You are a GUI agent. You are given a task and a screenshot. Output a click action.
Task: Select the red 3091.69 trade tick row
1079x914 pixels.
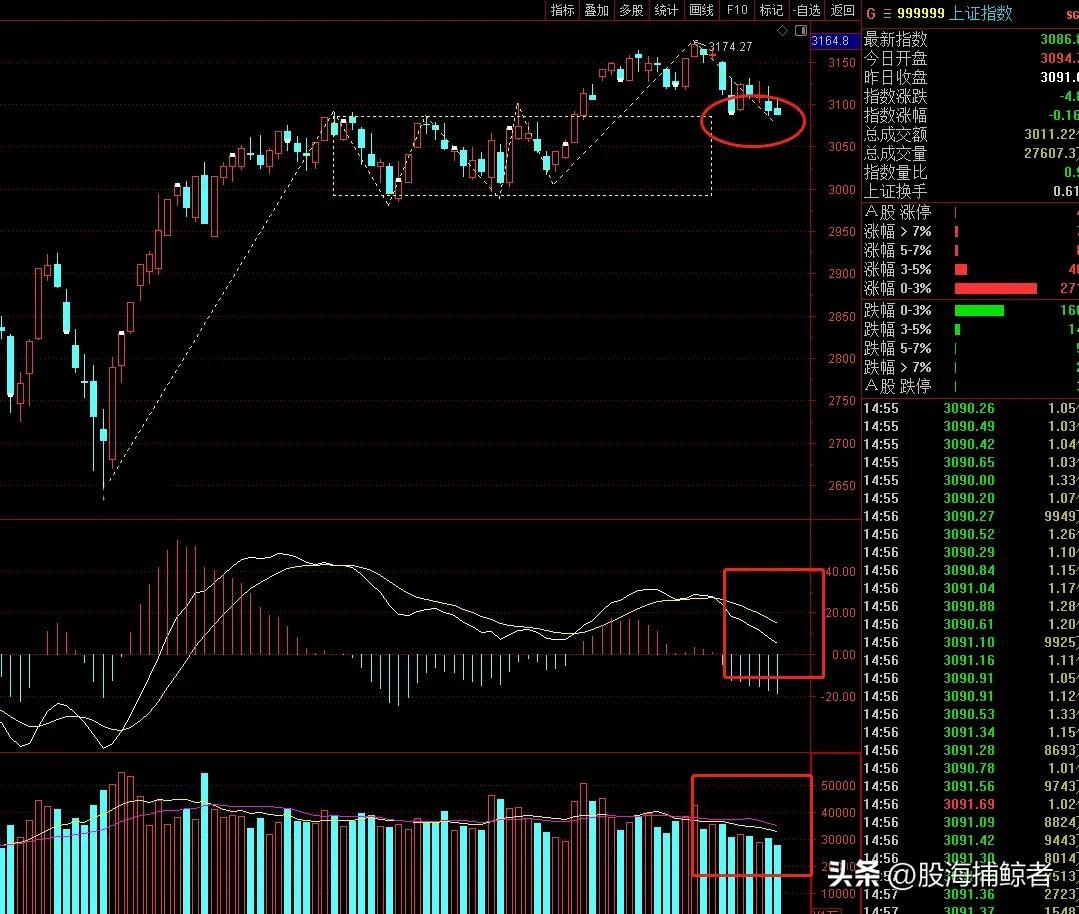968,804
